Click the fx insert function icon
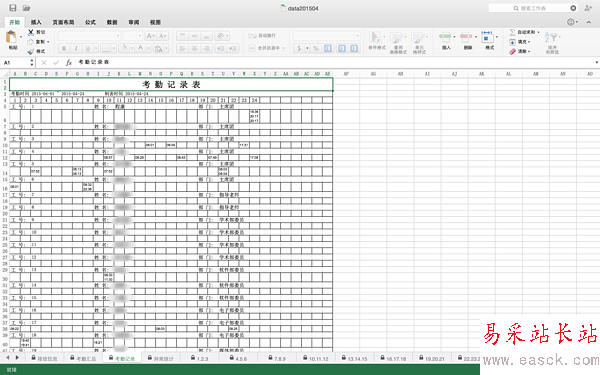Image resolution: width=600 pixels, height=375 pixels. click(68, 62)
